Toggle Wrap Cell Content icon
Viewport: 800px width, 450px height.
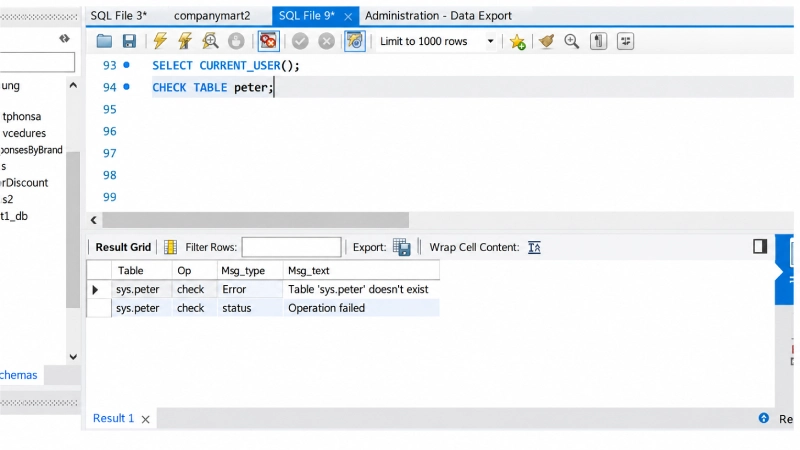(534, 247)
